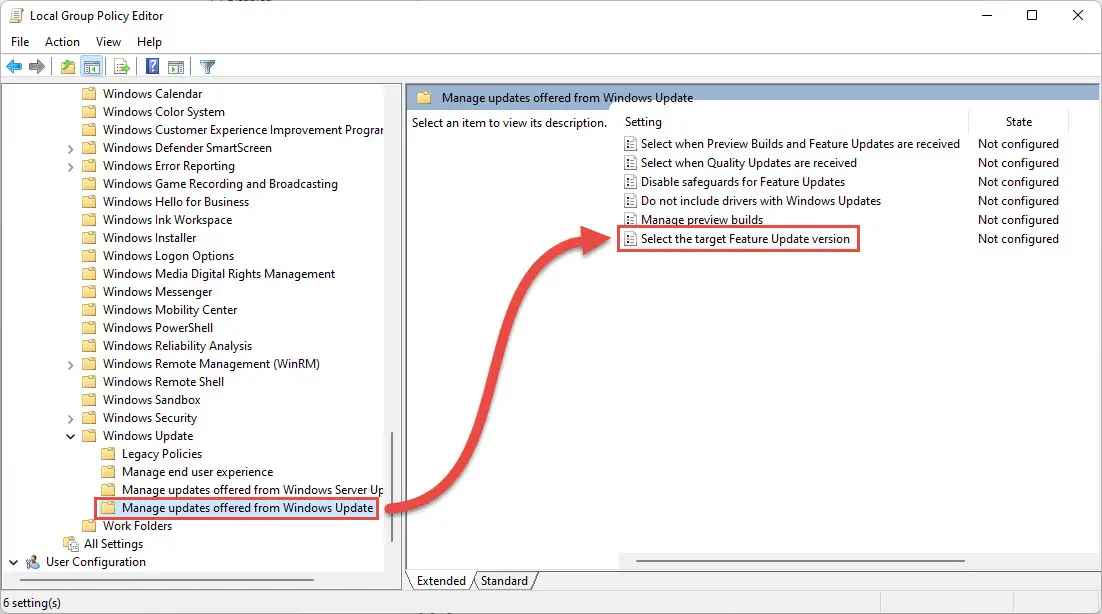Select Do not include drivers with Windows Updates
The width and height of the screenshot is (1102, 614).
(760, 201)
